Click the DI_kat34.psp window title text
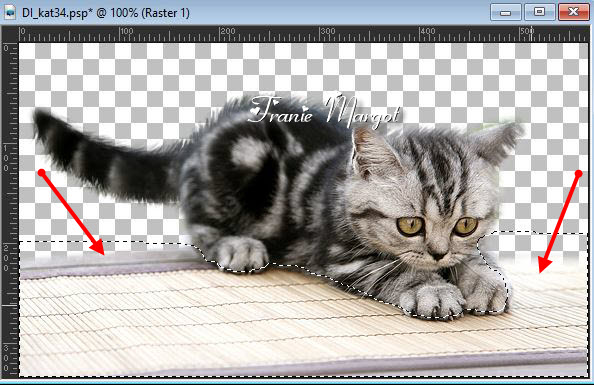 [x=105, y=13]
